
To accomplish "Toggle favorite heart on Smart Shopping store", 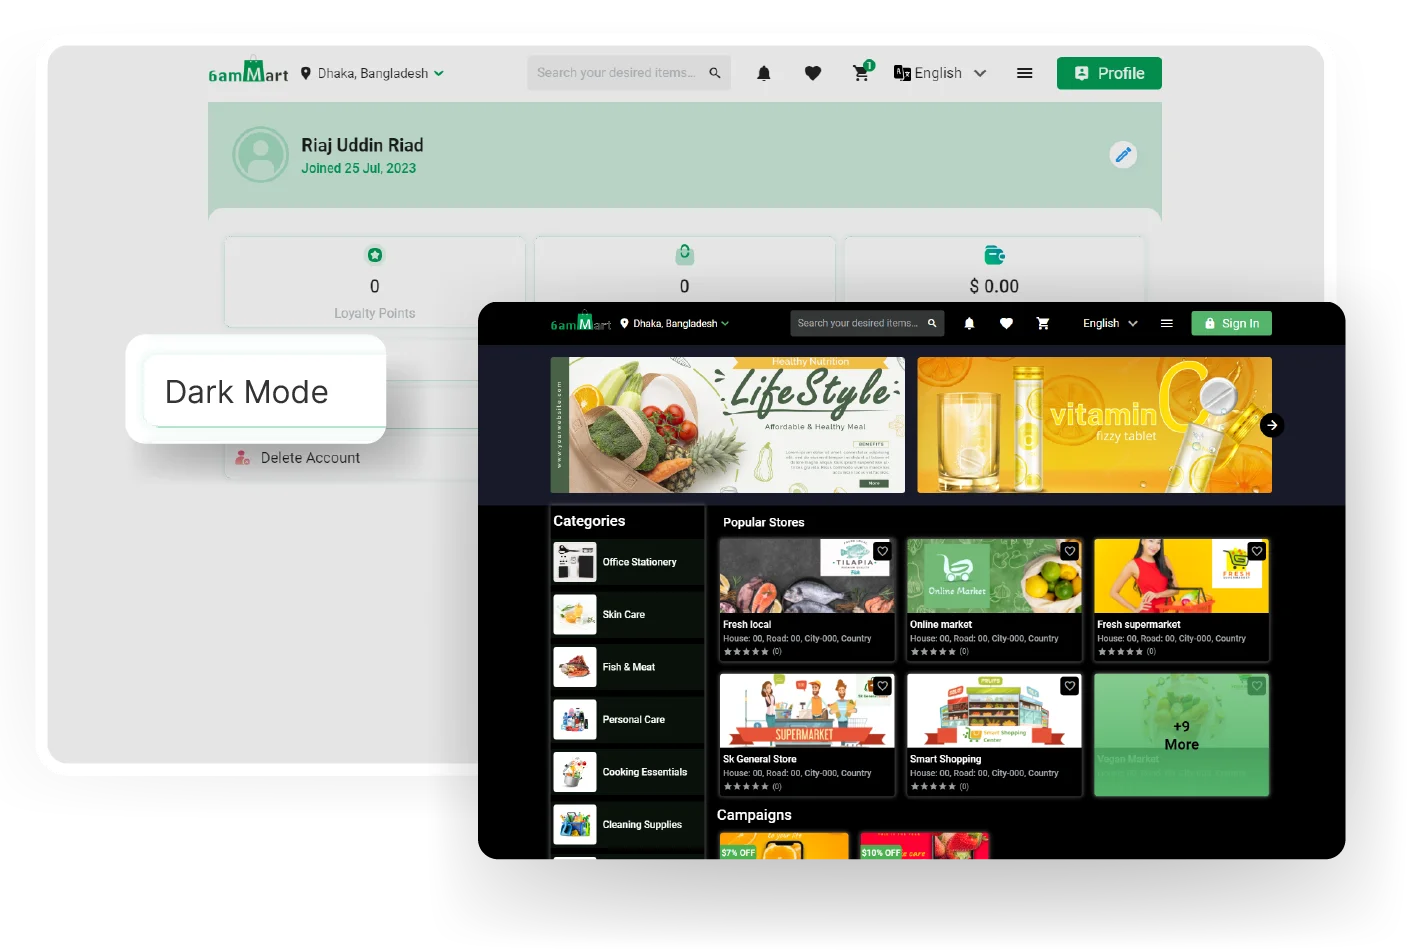I will pos(1070,686).
